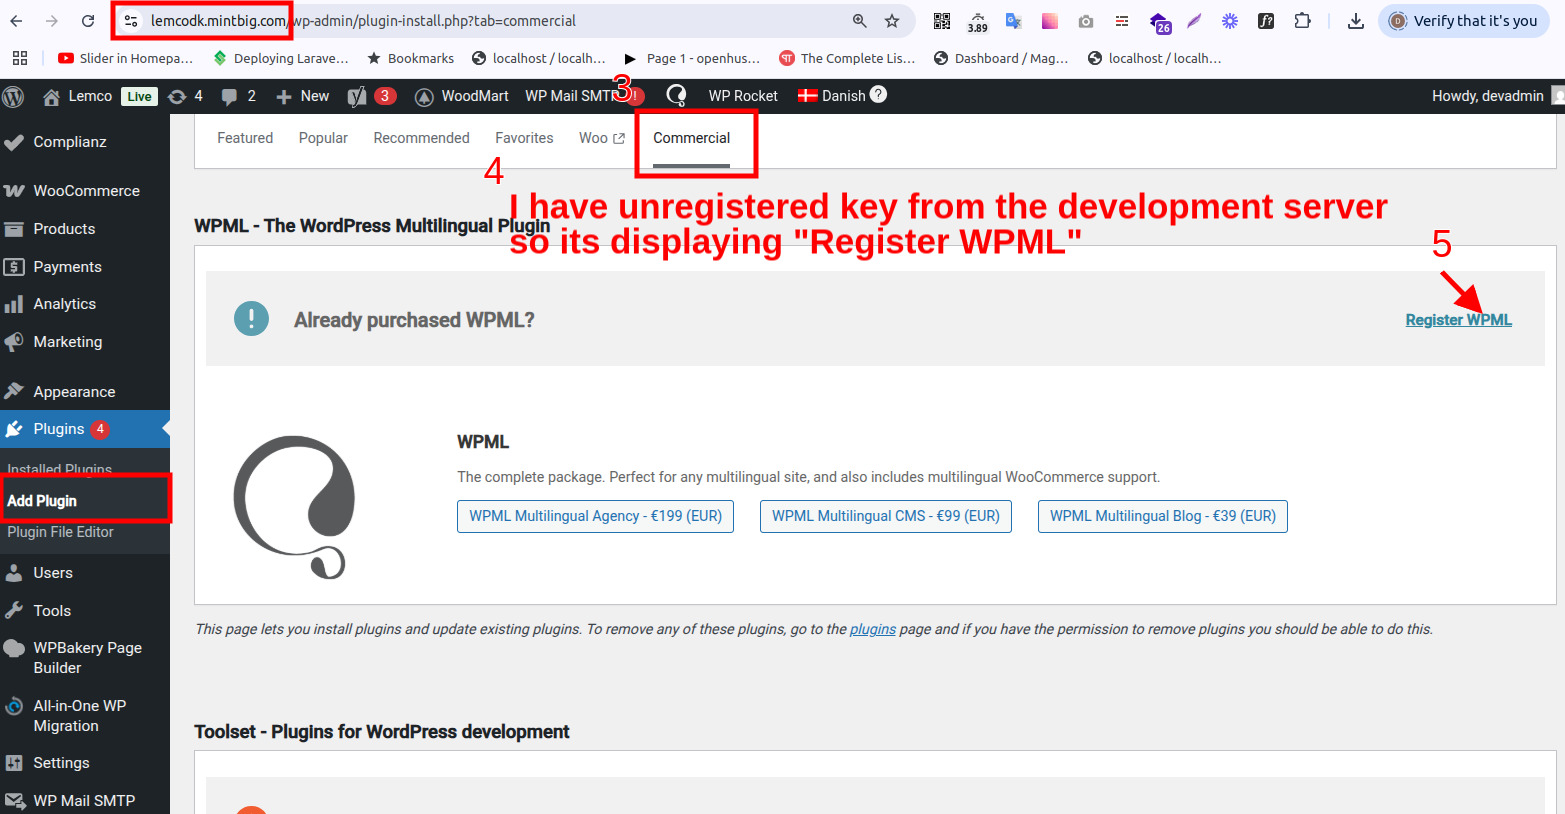Follow the plugins link in the notice
The height and width of the screenshot is (814, 1565).
click(x=872, y=629)
